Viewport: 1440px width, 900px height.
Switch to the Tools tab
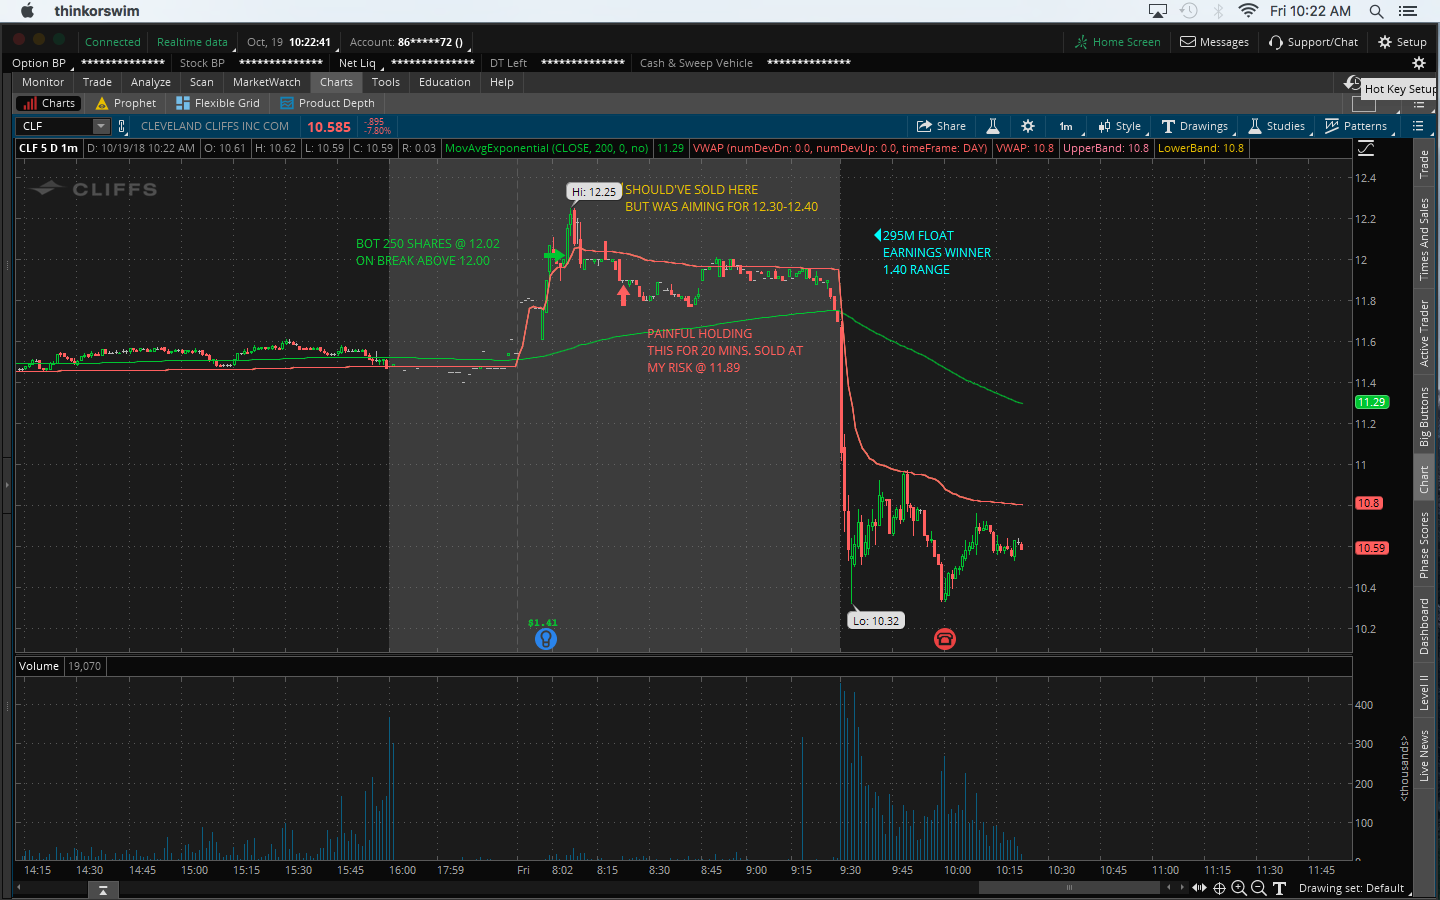(386, 82)
